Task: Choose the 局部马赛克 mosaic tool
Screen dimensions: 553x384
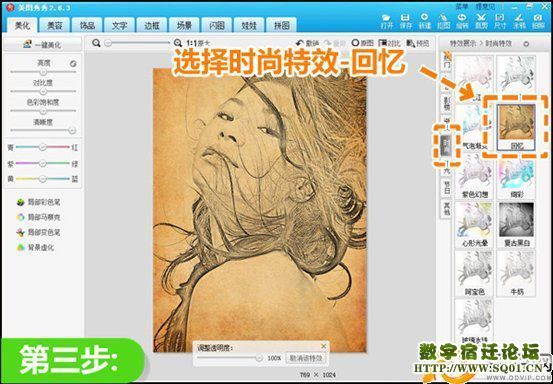Action: [39, 217]
